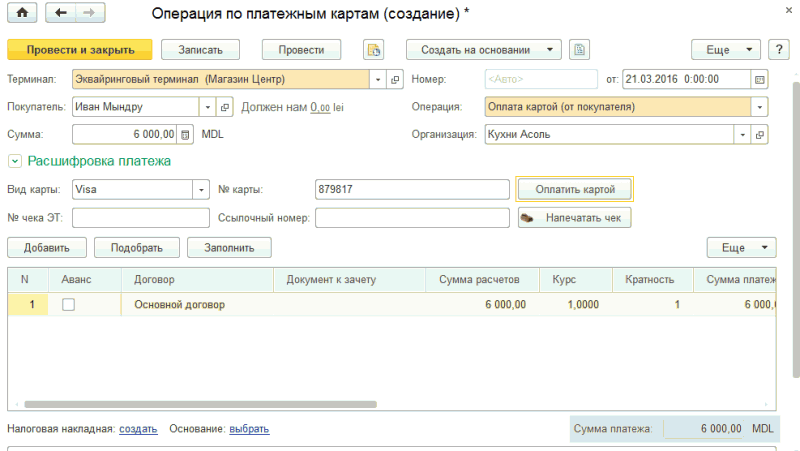This screenshot has height=451, width=800.
Task: Collapse the Расшифровка платежа section
Action: point(15,160)
